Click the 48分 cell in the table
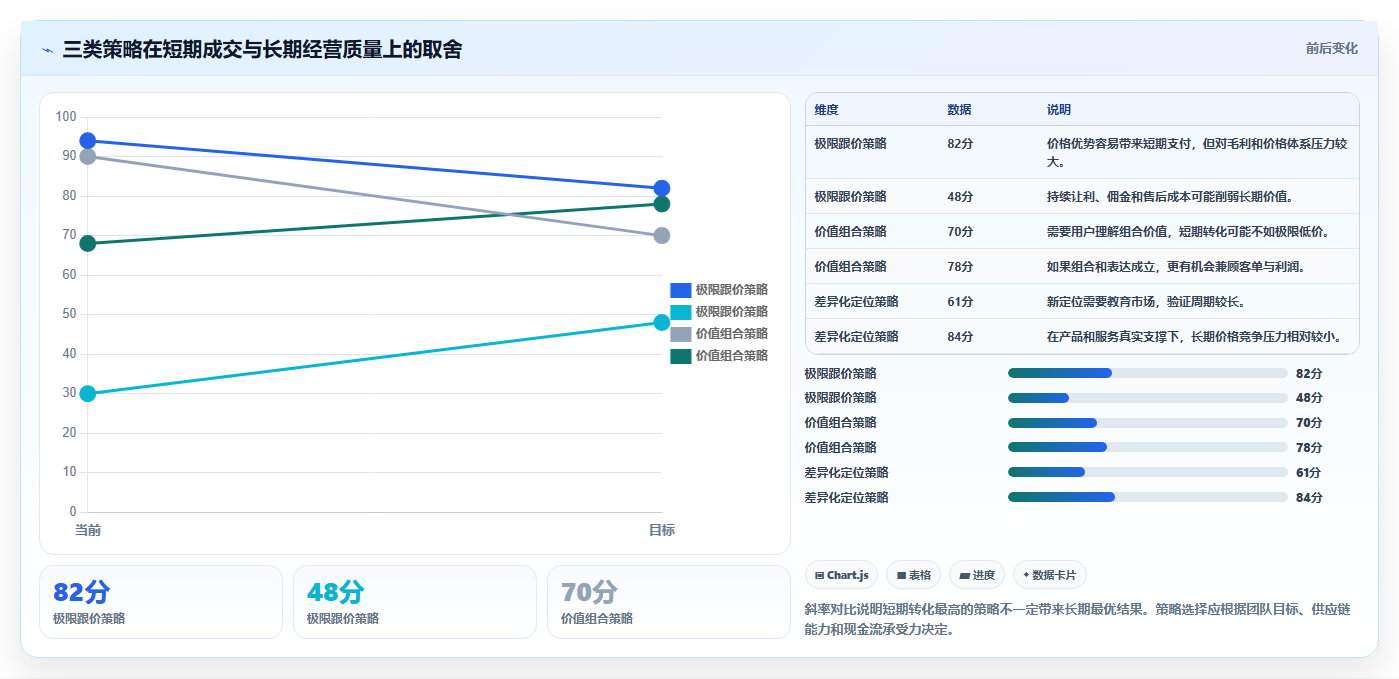This screenshot has height=679, width=1399. [x=959, y=197]
